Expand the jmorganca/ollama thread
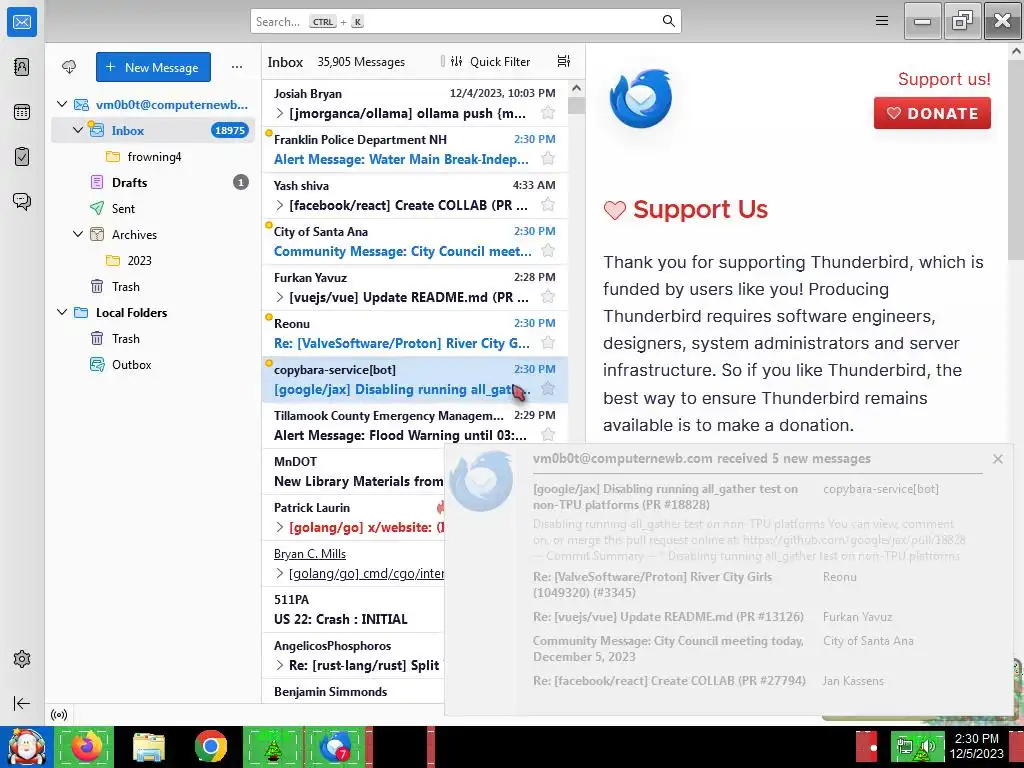 (x=280, y=113)
